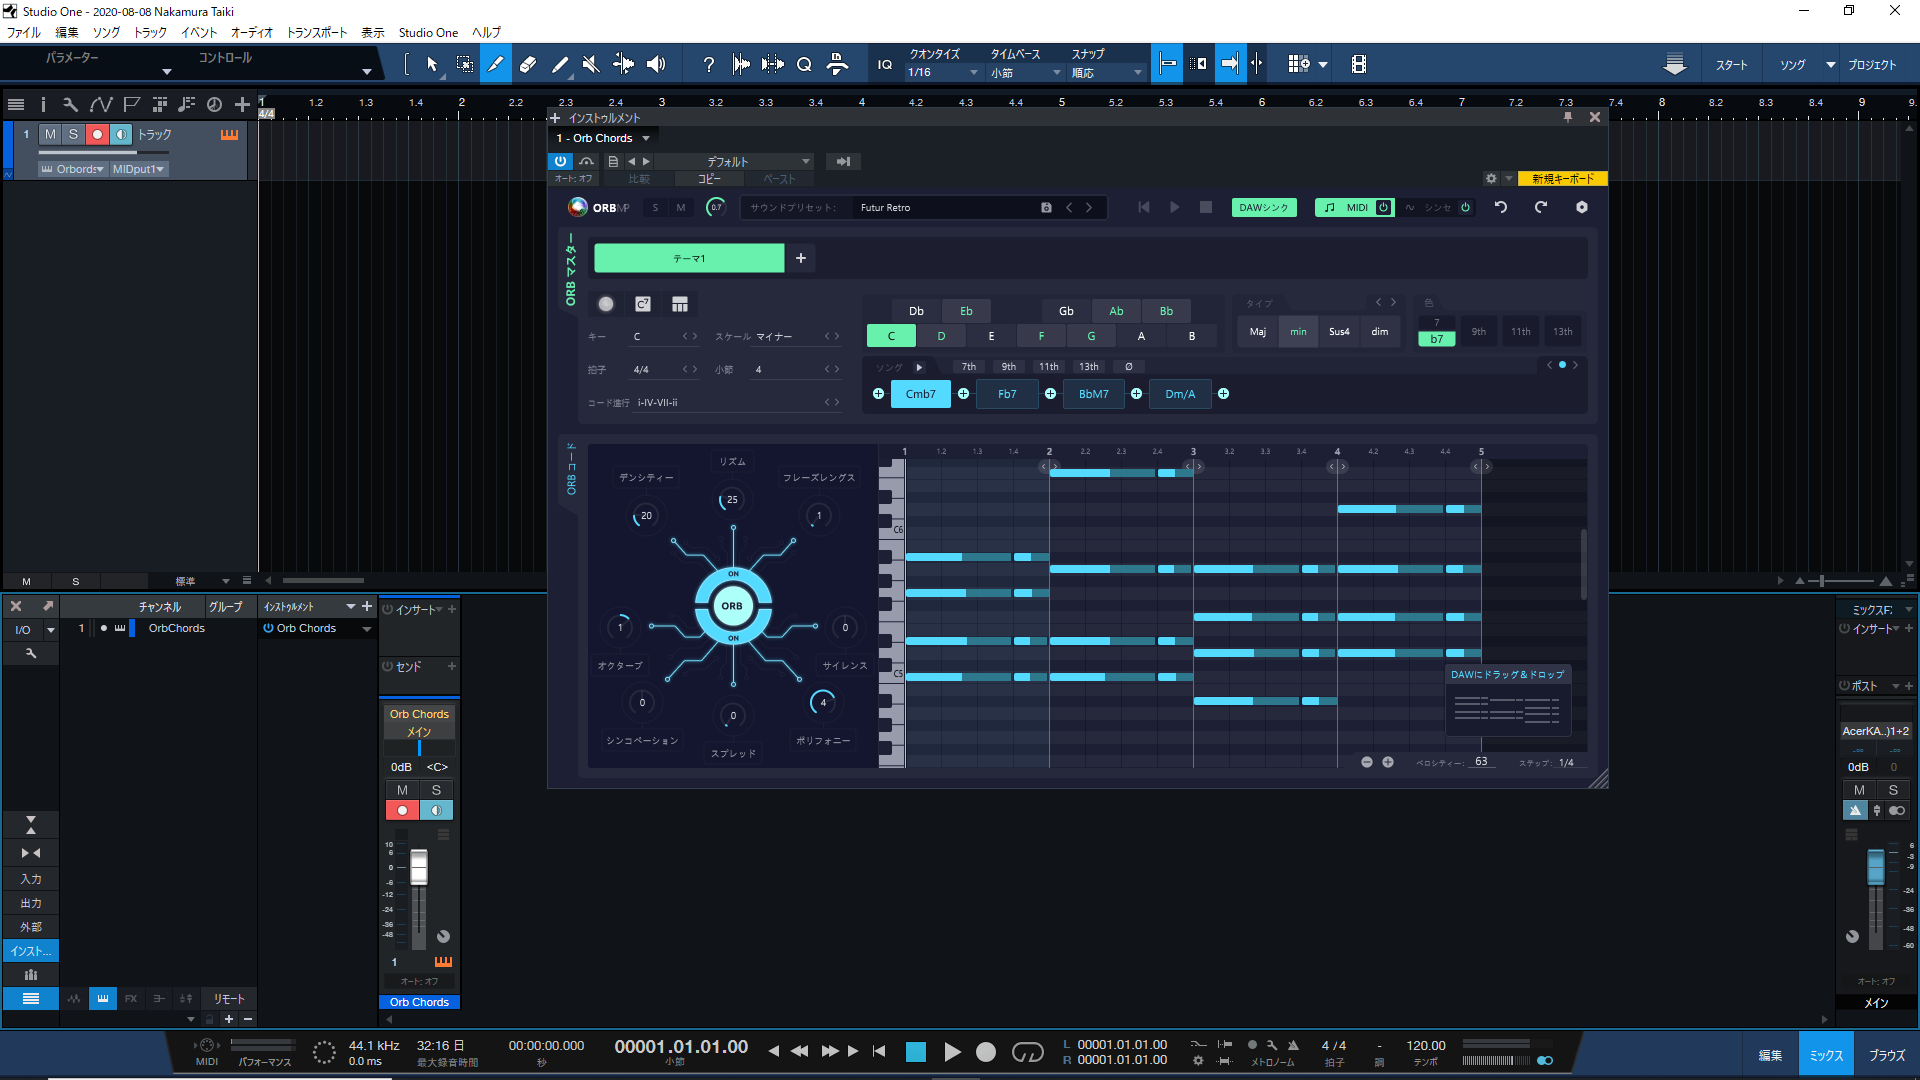Click the スタート button at top right

(x=1732, y=64)
